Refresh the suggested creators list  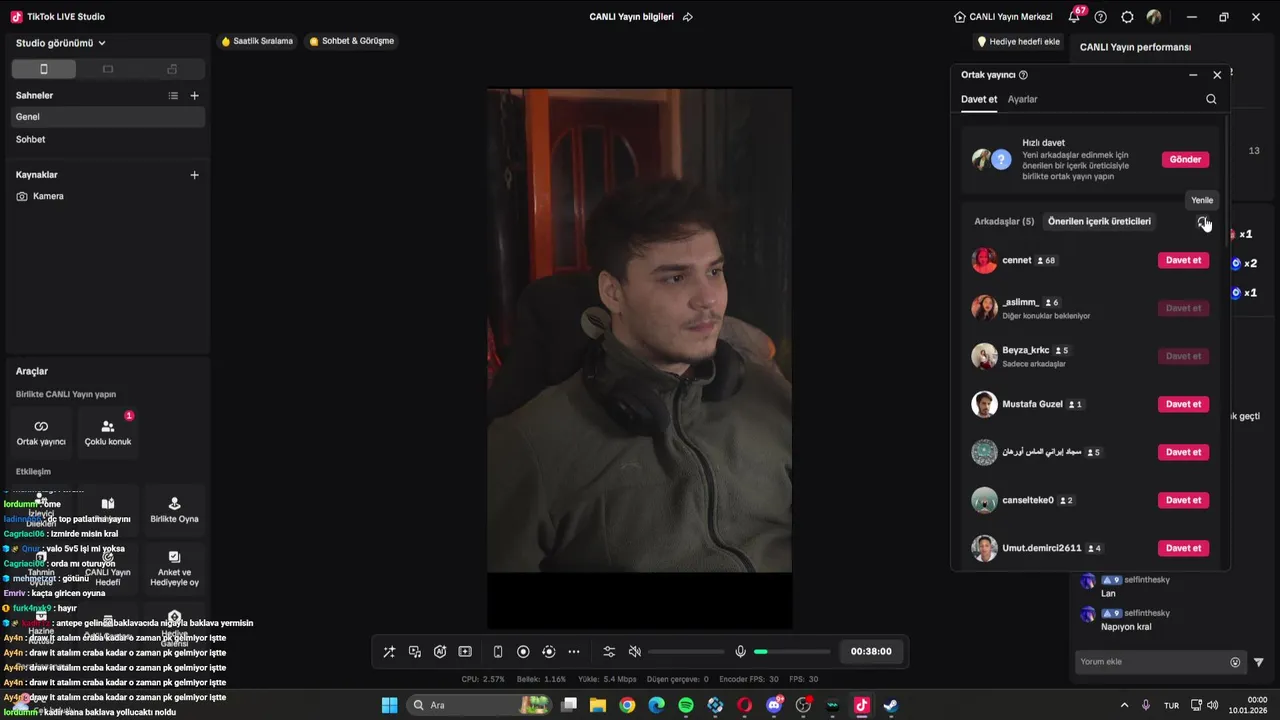(1202, 222)
